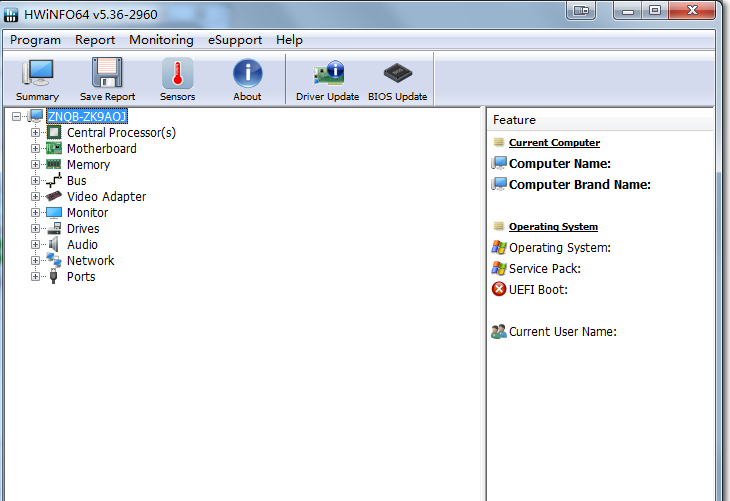
Task: Click the Current User Name people icon
Action: point(499,332)
